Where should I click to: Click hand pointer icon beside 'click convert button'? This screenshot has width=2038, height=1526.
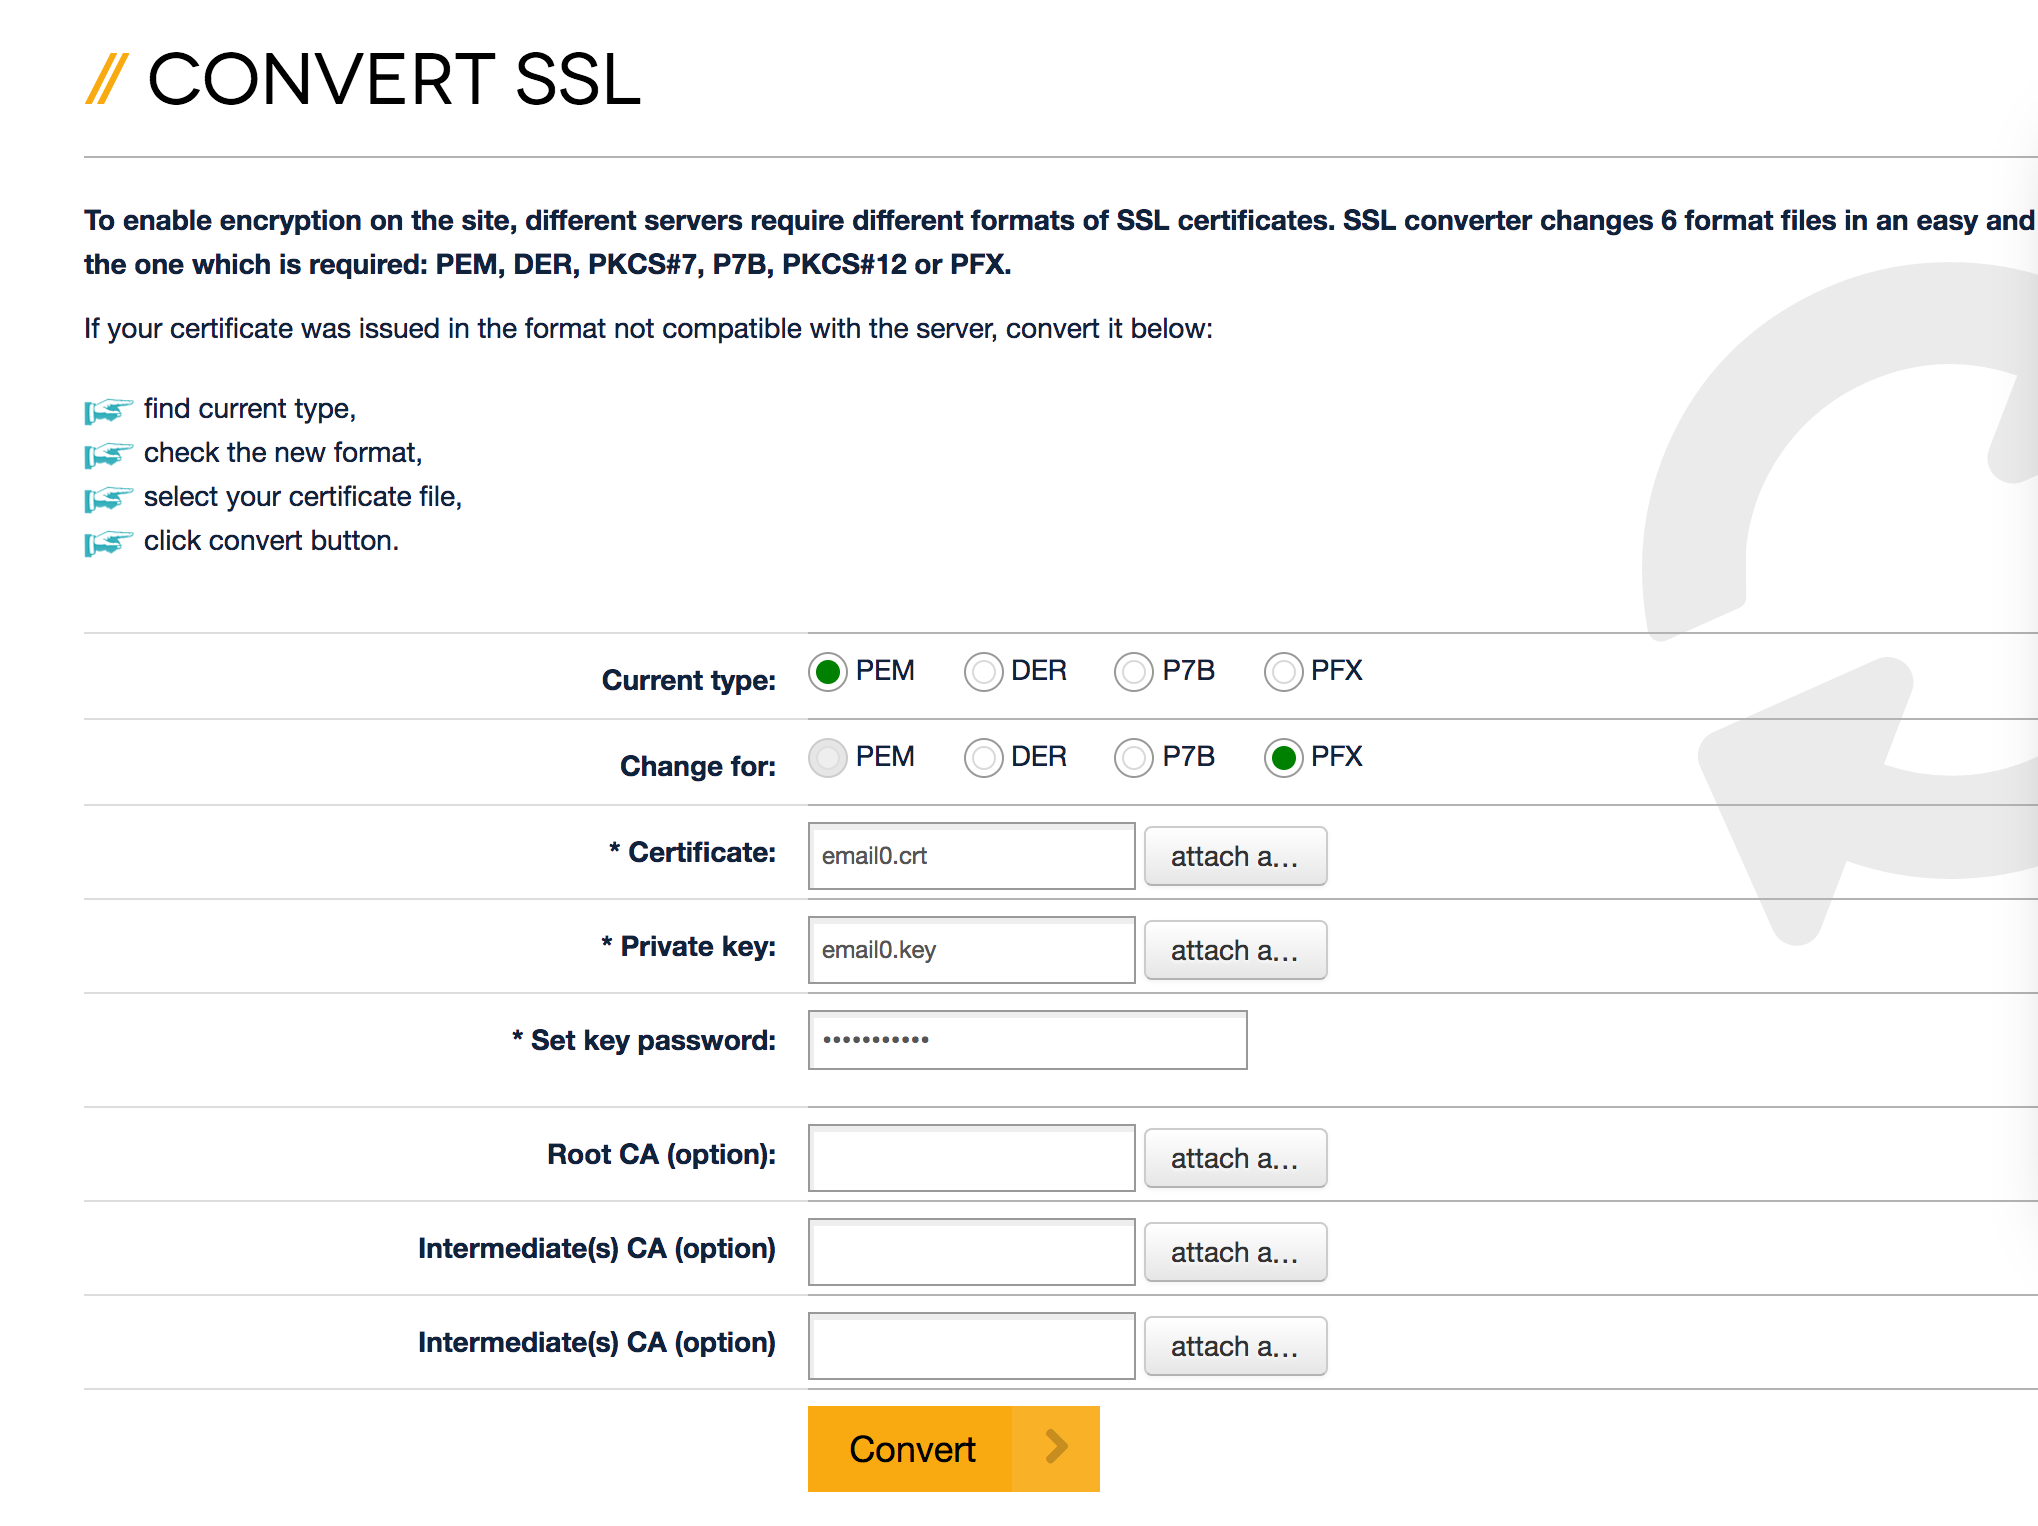108,542
